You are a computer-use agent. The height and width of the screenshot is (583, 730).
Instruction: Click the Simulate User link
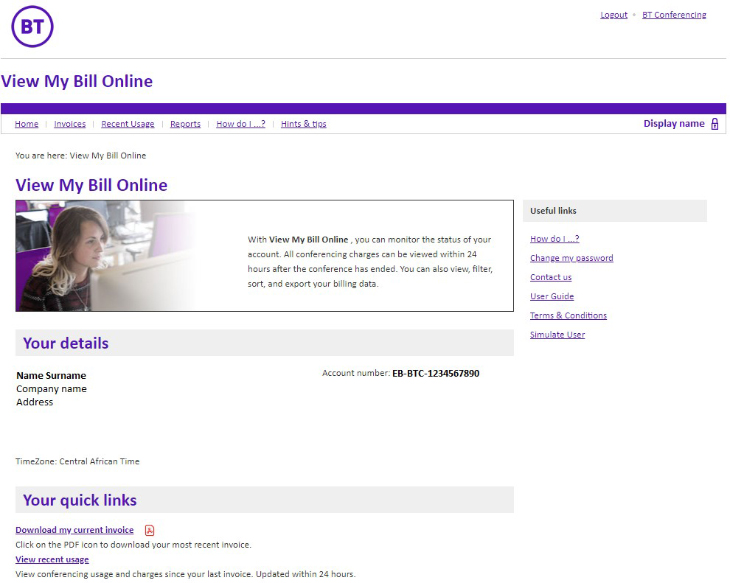(x=557, y=334)
